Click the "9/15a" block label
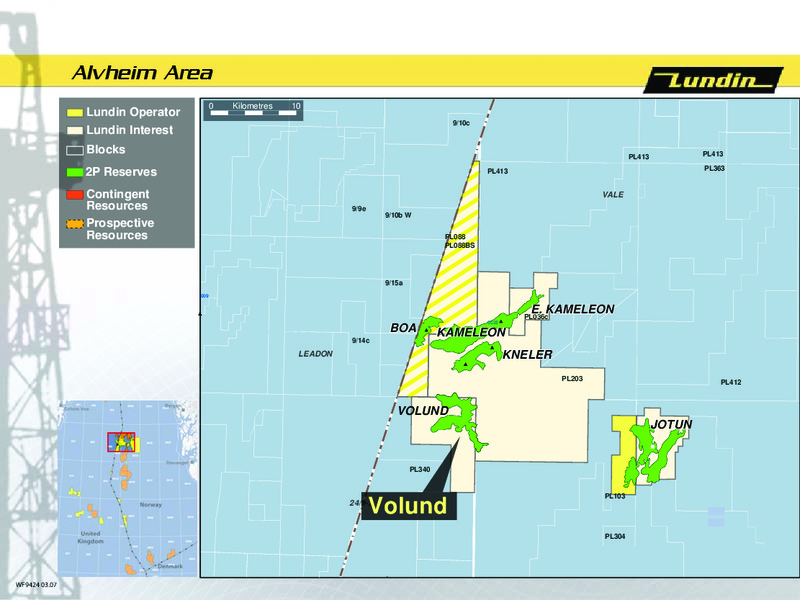Screen dimensions: 800x600 coord(394,283)
